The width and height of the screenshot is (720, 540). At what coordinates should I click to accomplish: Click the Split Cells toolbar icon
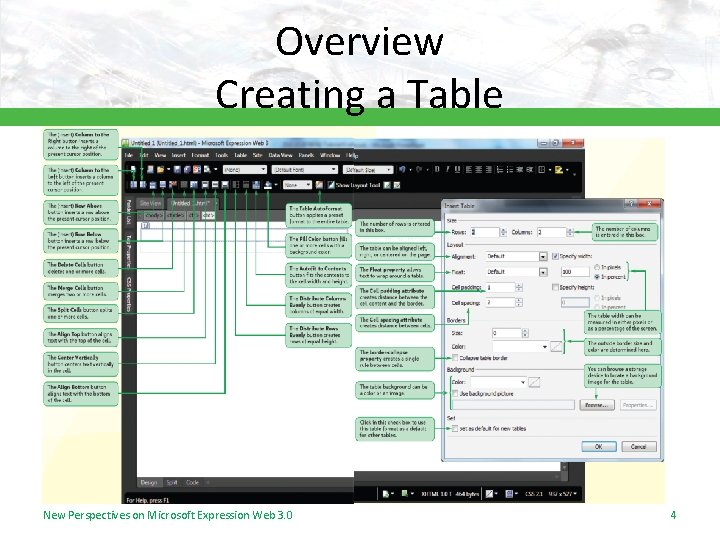[194, 185]
